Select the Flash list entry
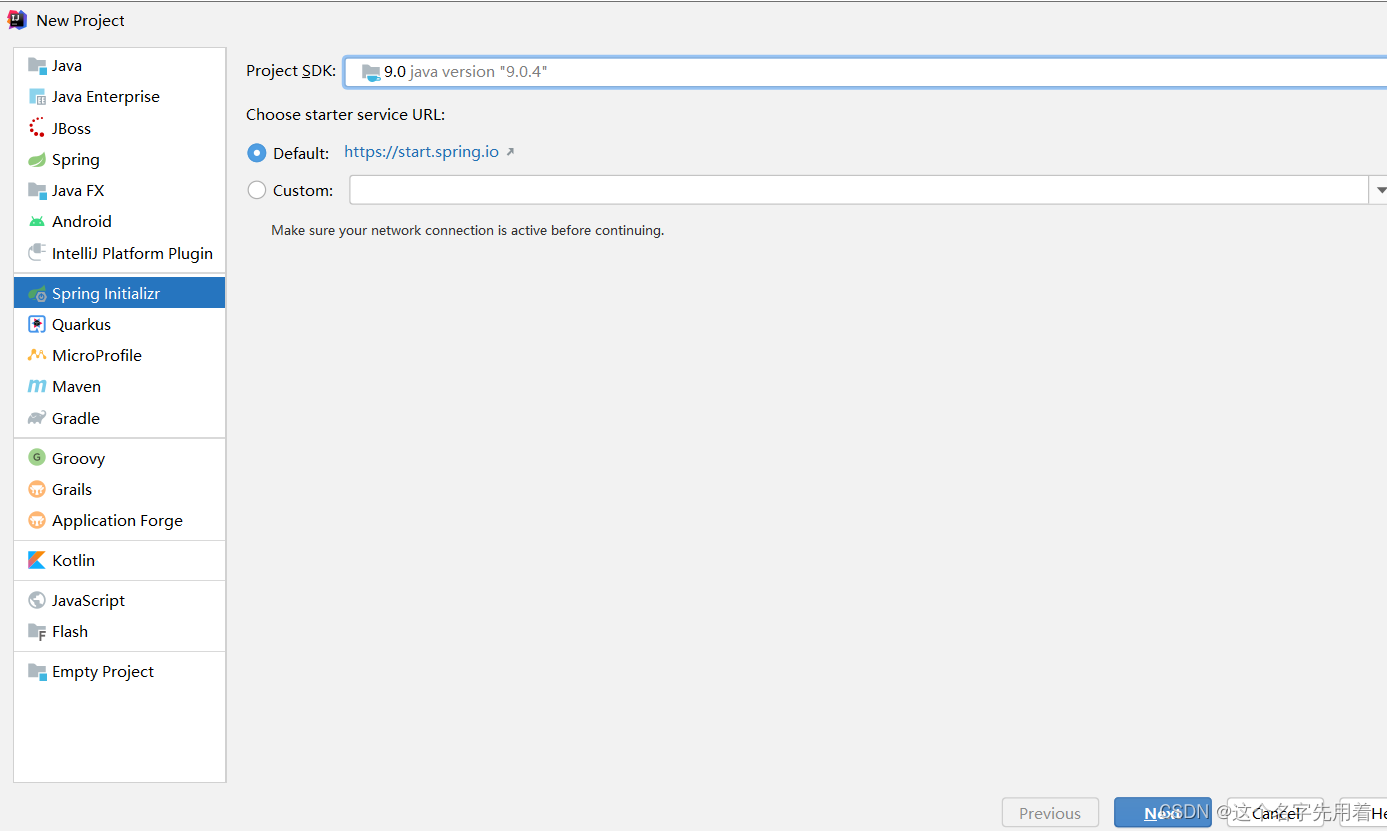 pos(119,632)
